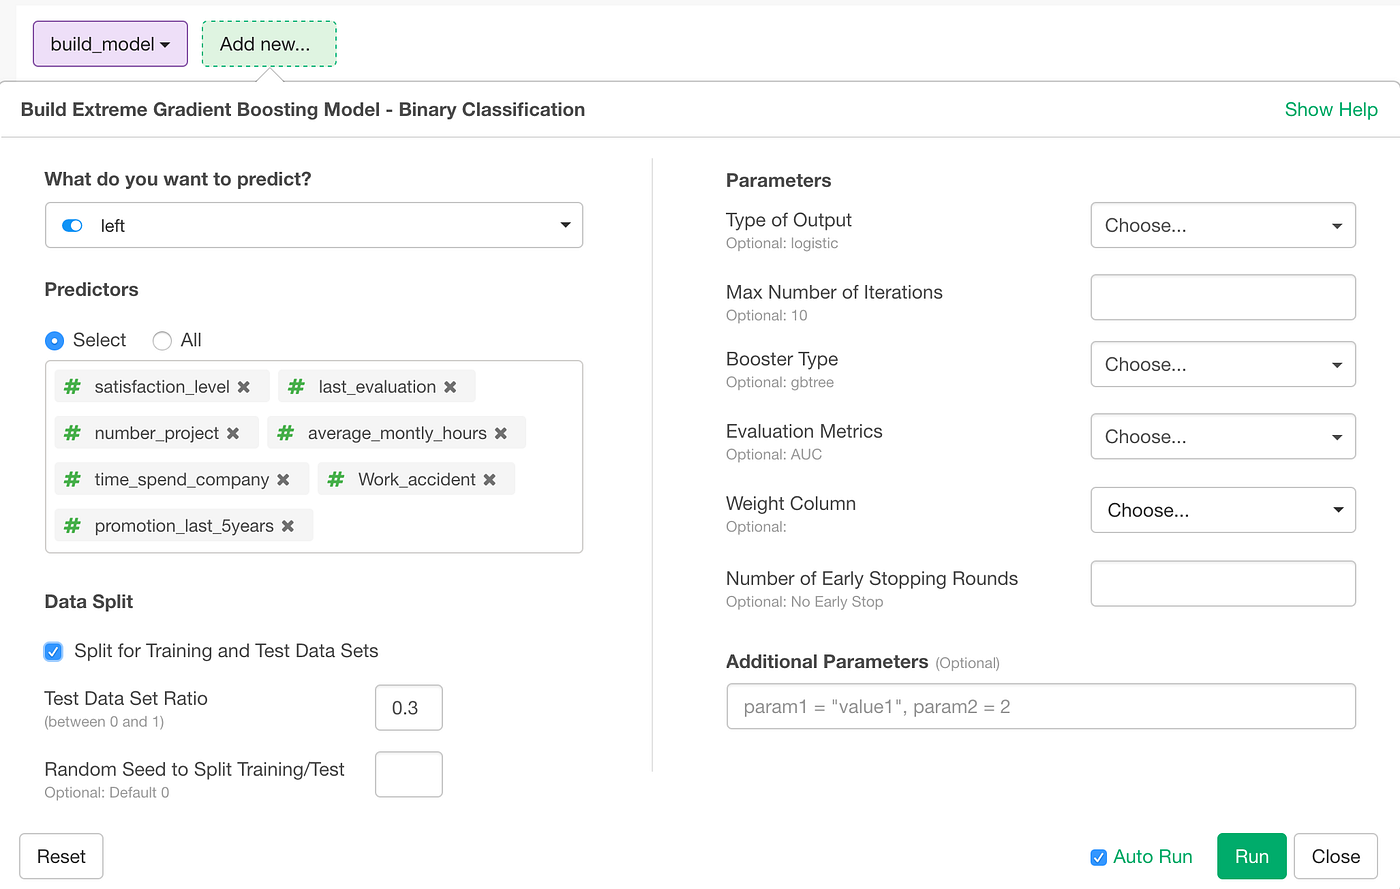Remove the Work_accident predictor chip
Image resolution: width=1400 pixels, height=889 pixels.
click(489, 478)
